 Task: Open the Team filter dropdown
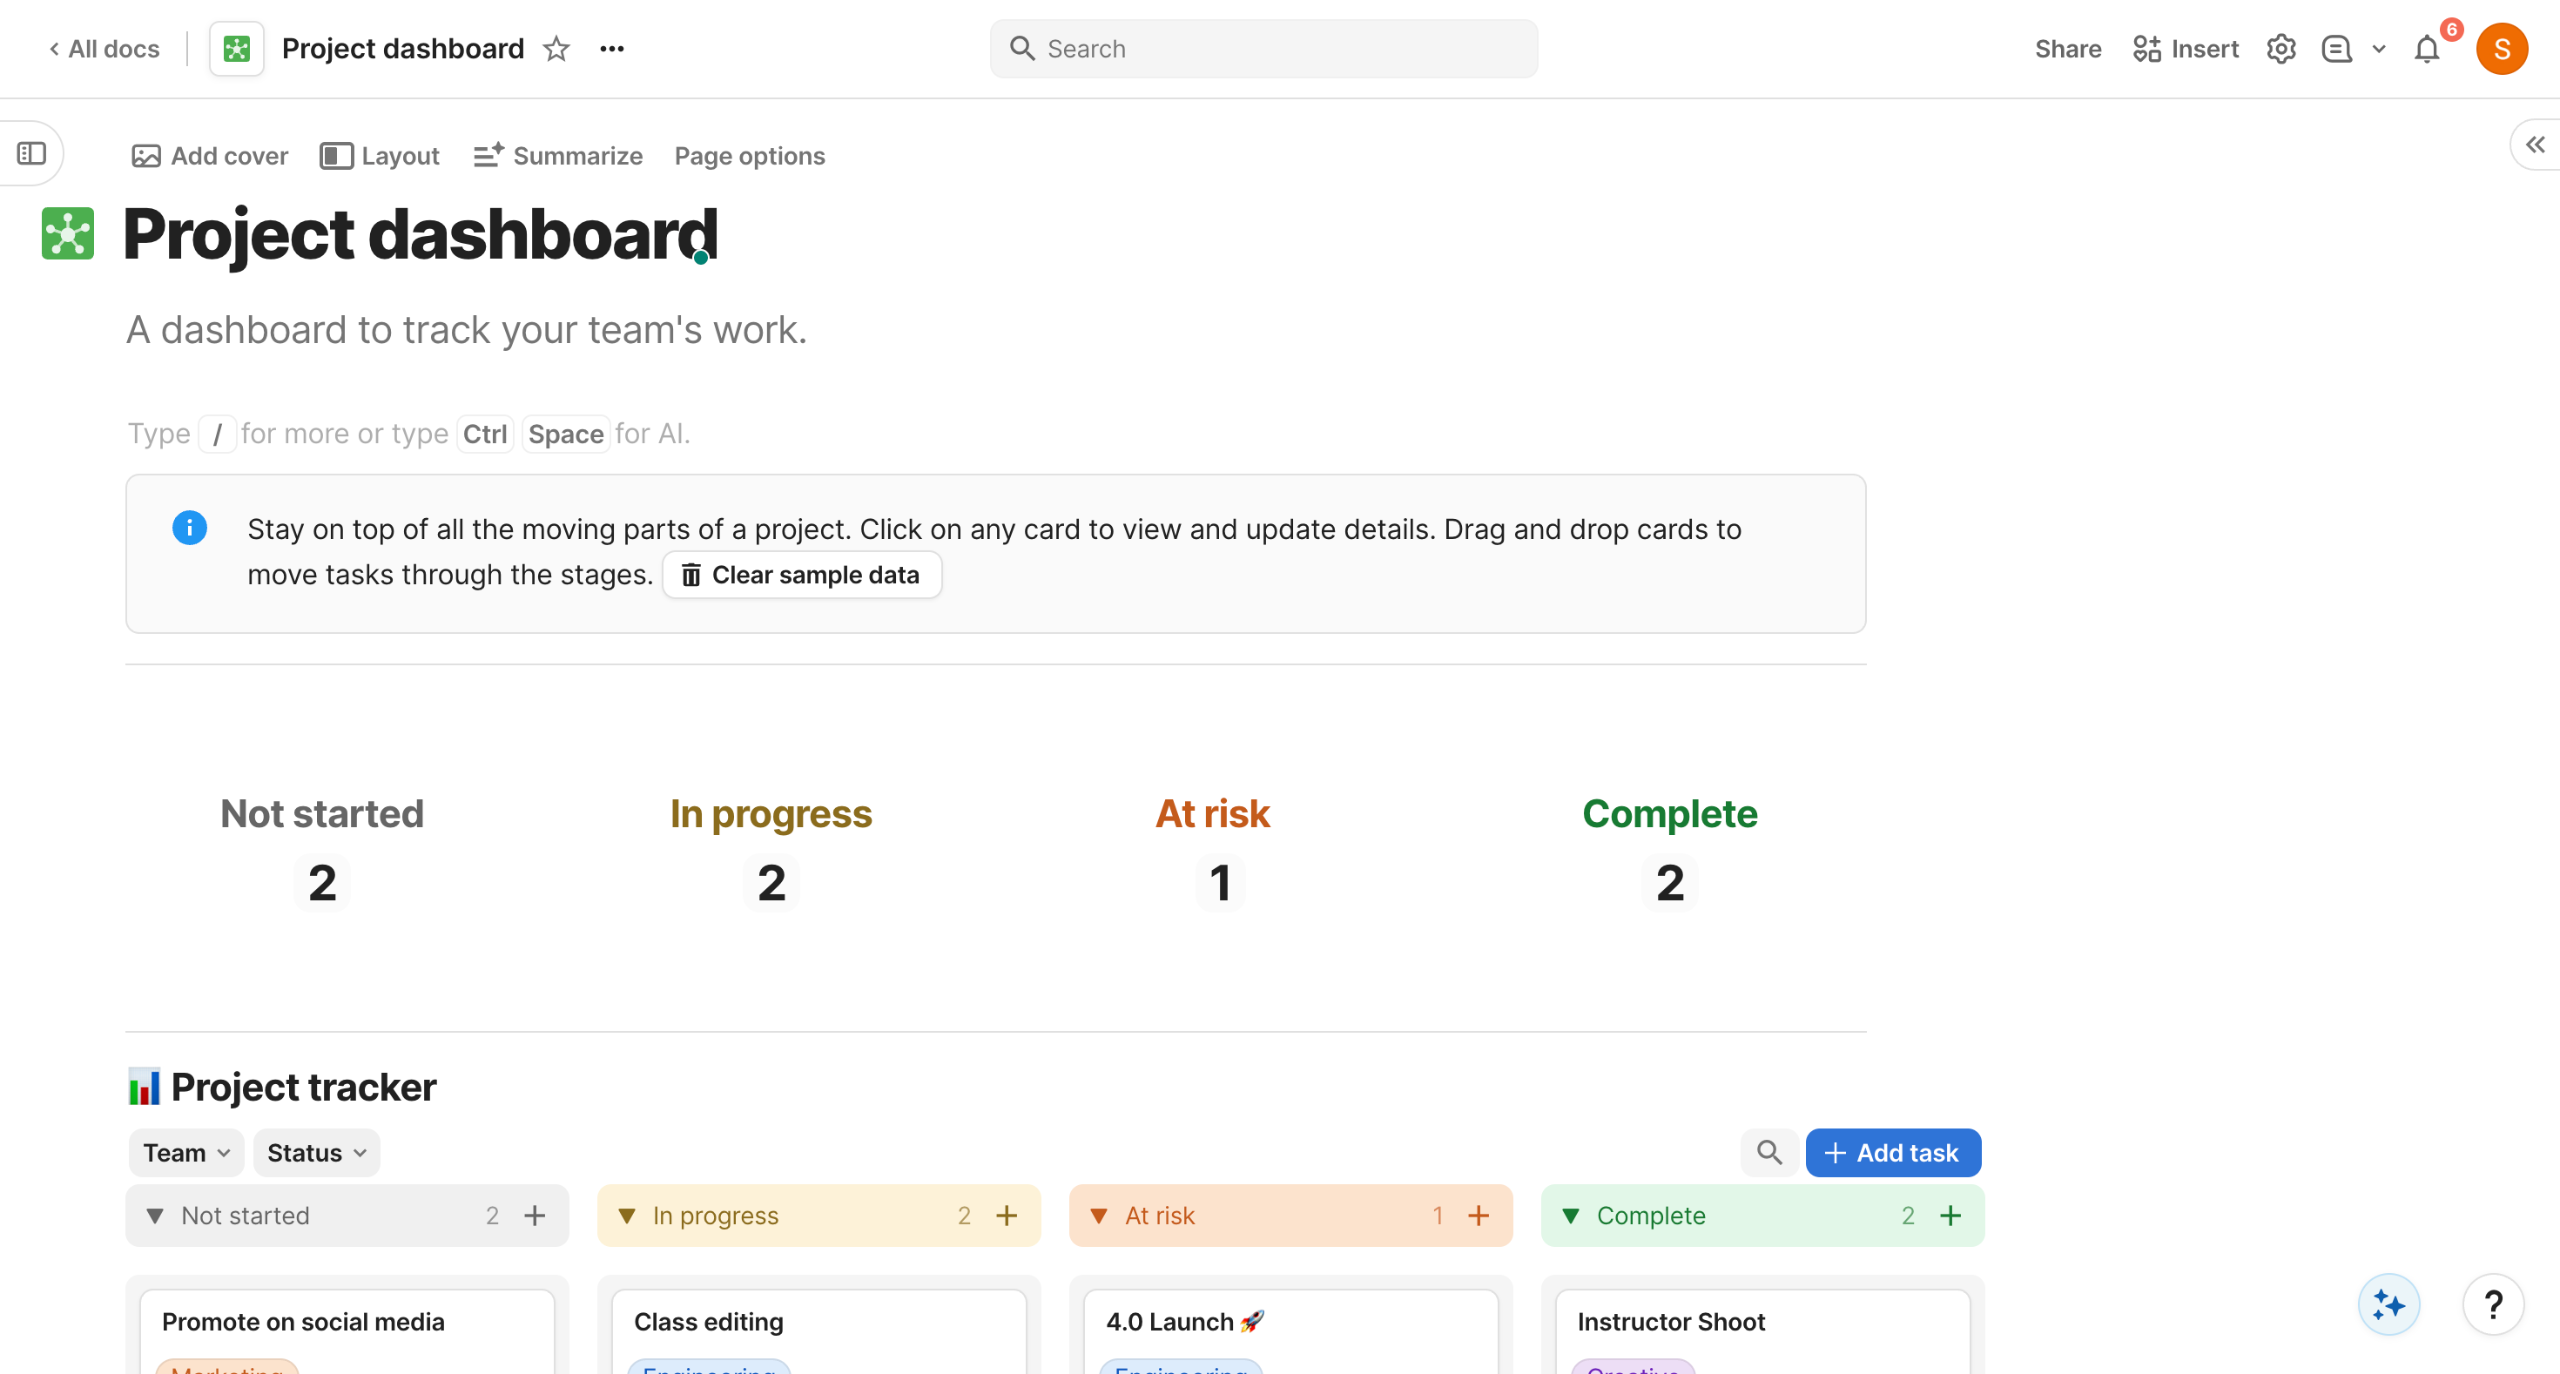point(186,1153)
